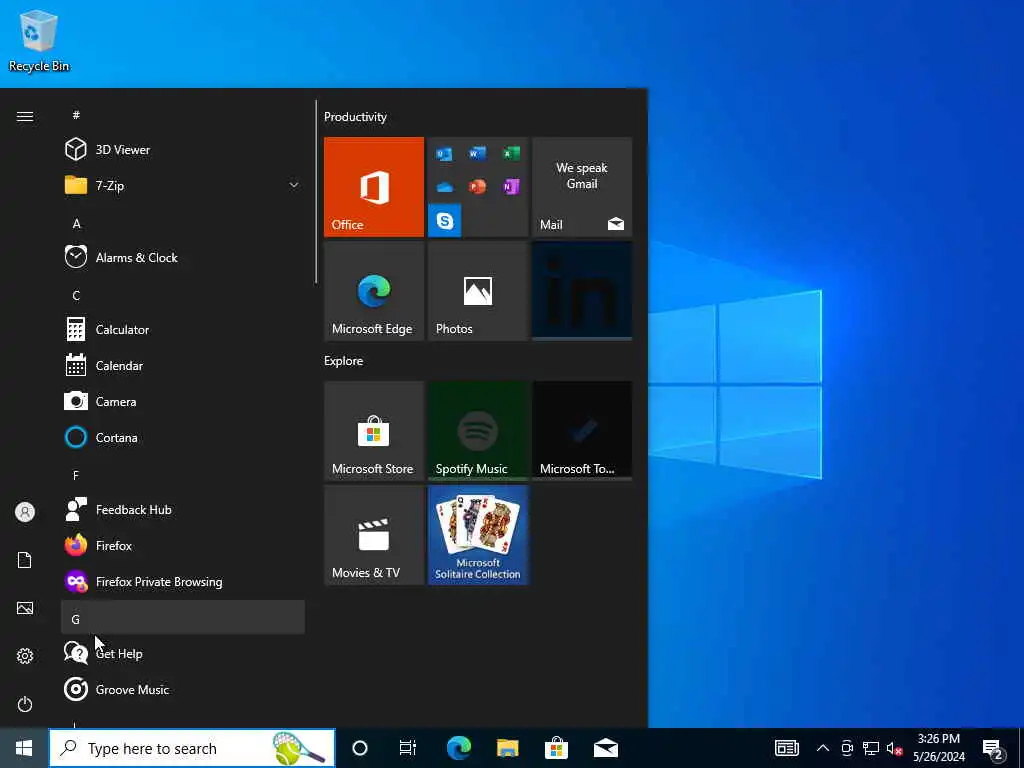Viewport: 1024px width, 768px height.
Task: Click the Productivity group heading
Action: [355, 117]
